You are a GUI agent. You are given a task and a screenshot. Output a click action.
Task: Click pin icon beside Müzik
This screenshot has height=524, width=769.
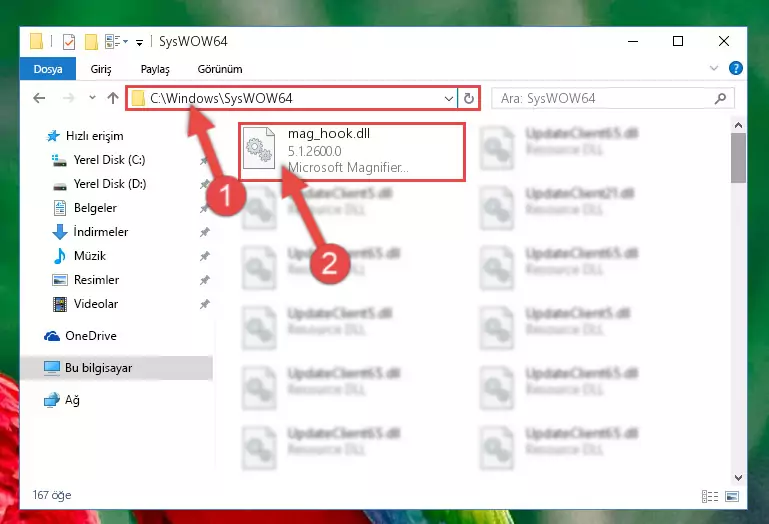205,256
